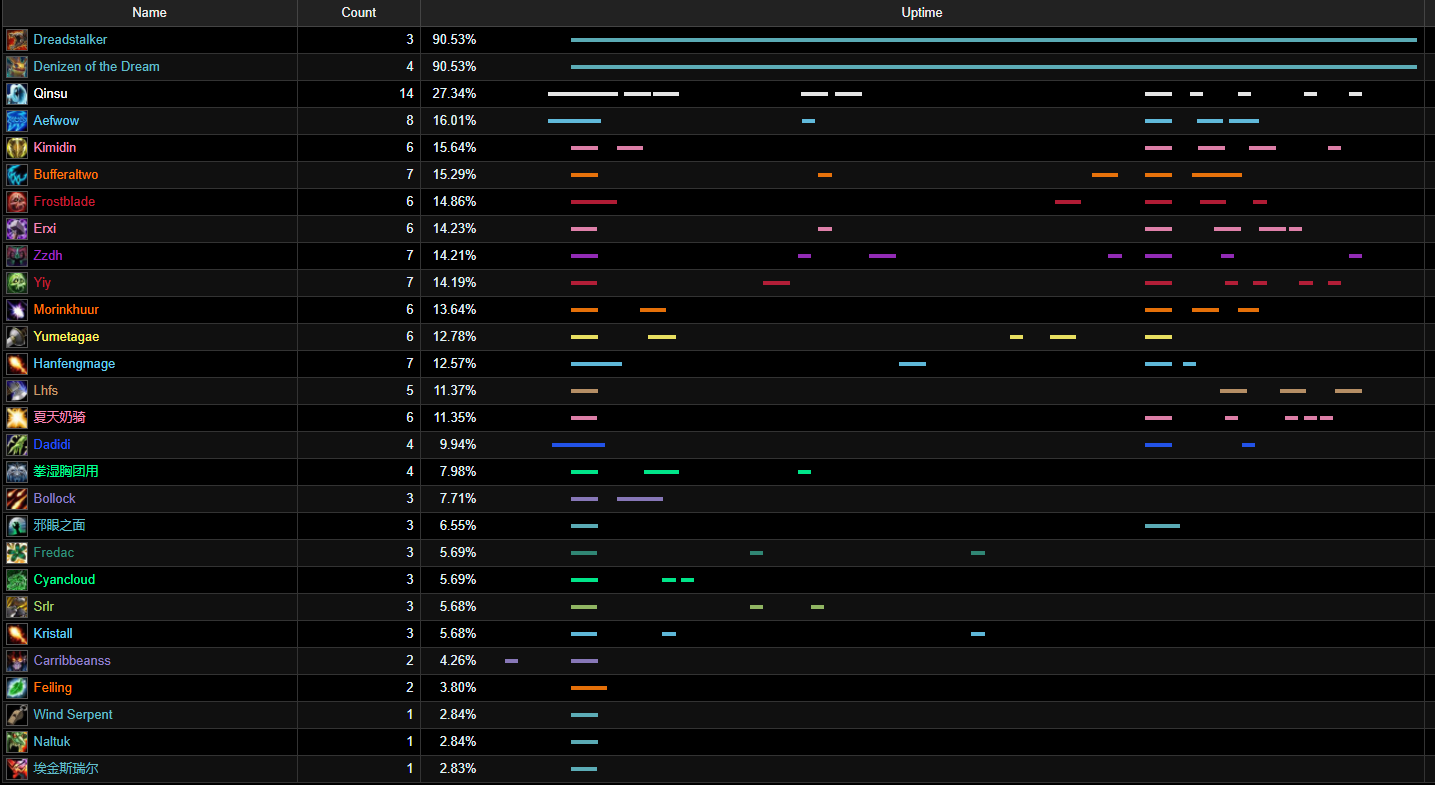
Task: Open the Erxi name link
Action: click(x=45, y=229)
